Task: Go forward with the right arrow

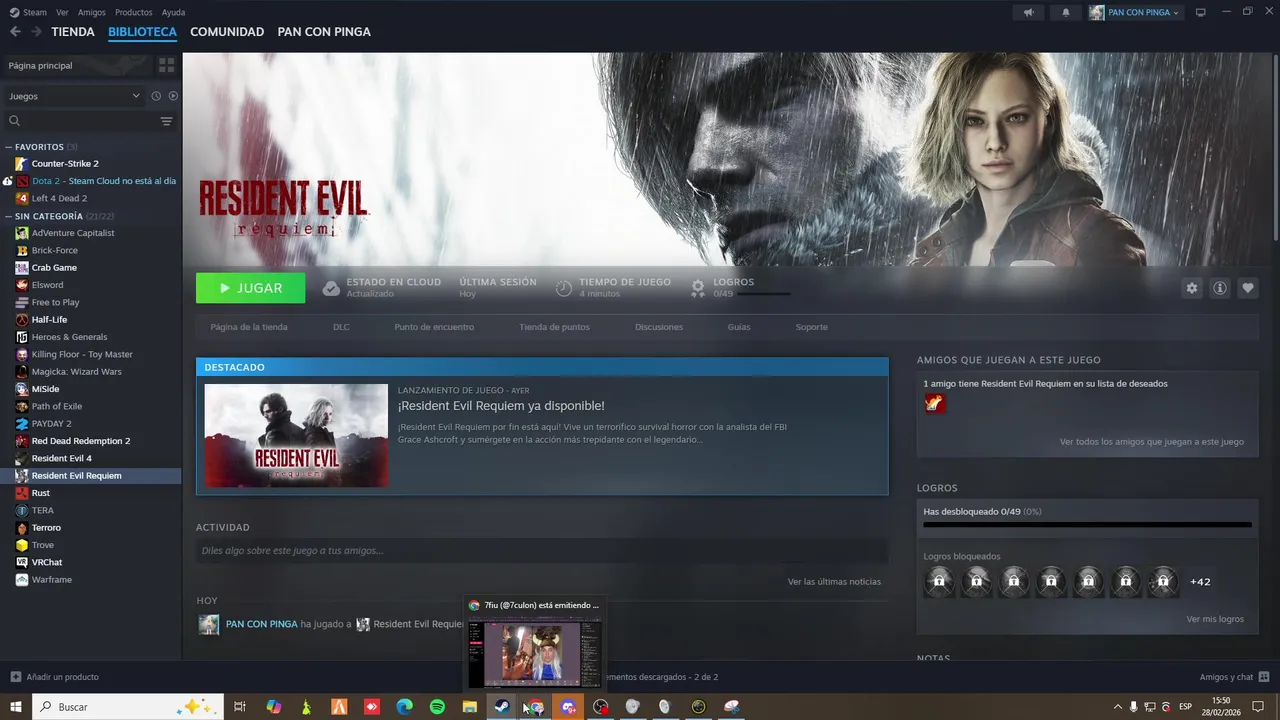Action: [36, 32]
